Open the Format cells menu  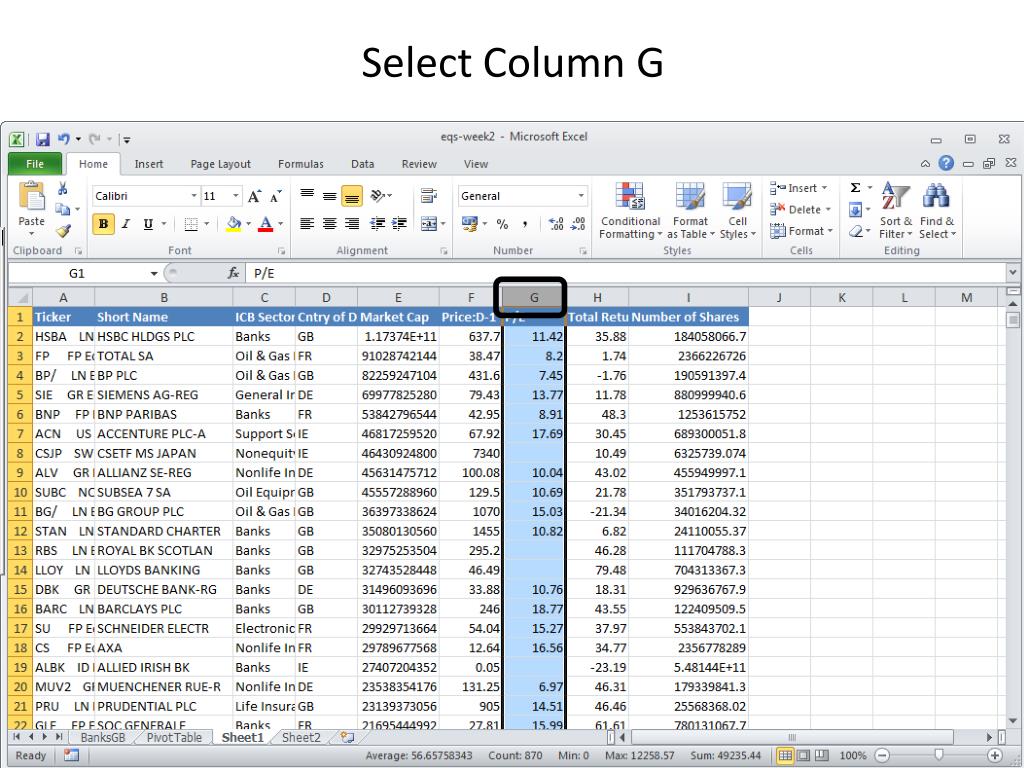801,231
